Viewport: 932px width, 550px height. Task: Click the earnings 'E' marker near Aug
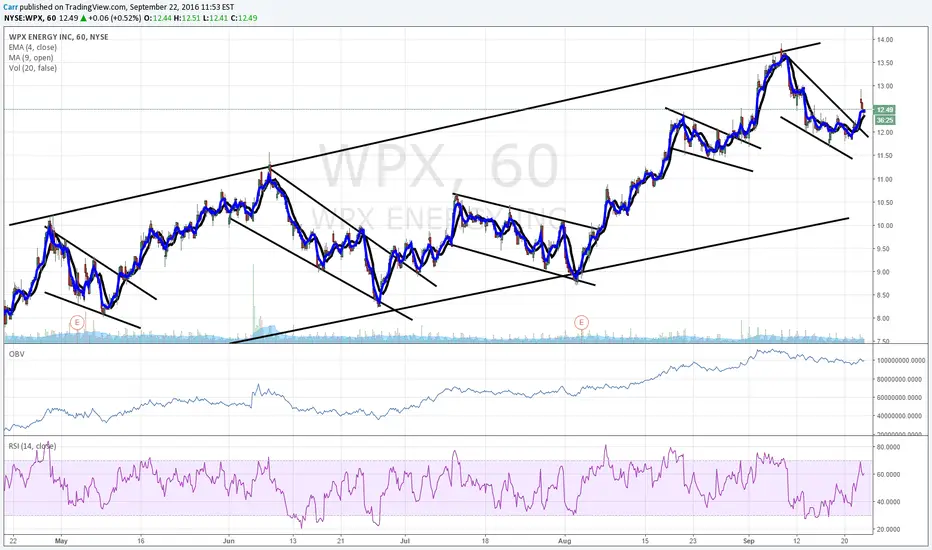click(581, 323)
